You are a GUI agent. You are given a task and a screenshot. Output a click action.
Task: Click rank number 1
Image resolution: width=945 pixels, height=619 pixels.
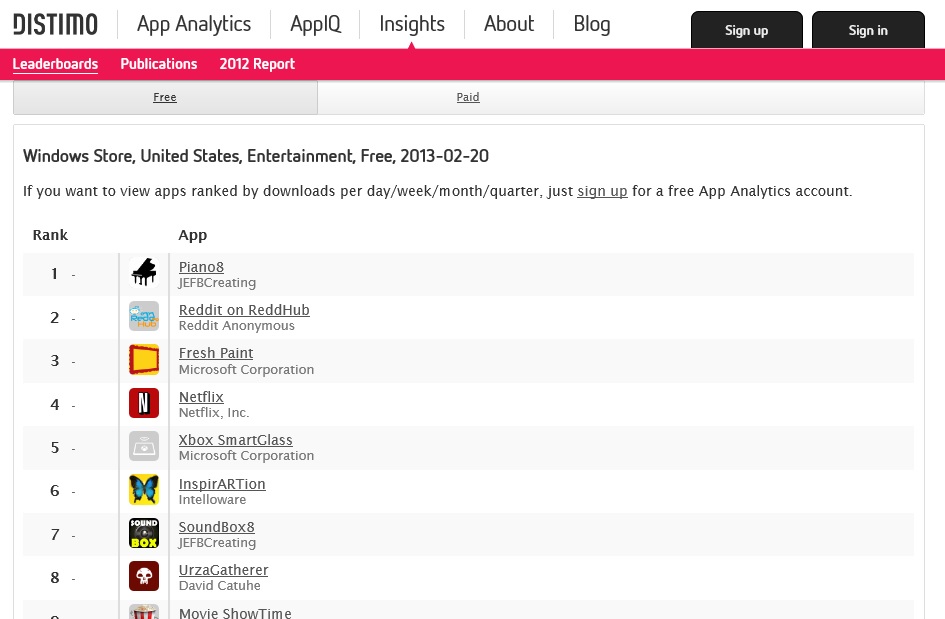point(55,274)
